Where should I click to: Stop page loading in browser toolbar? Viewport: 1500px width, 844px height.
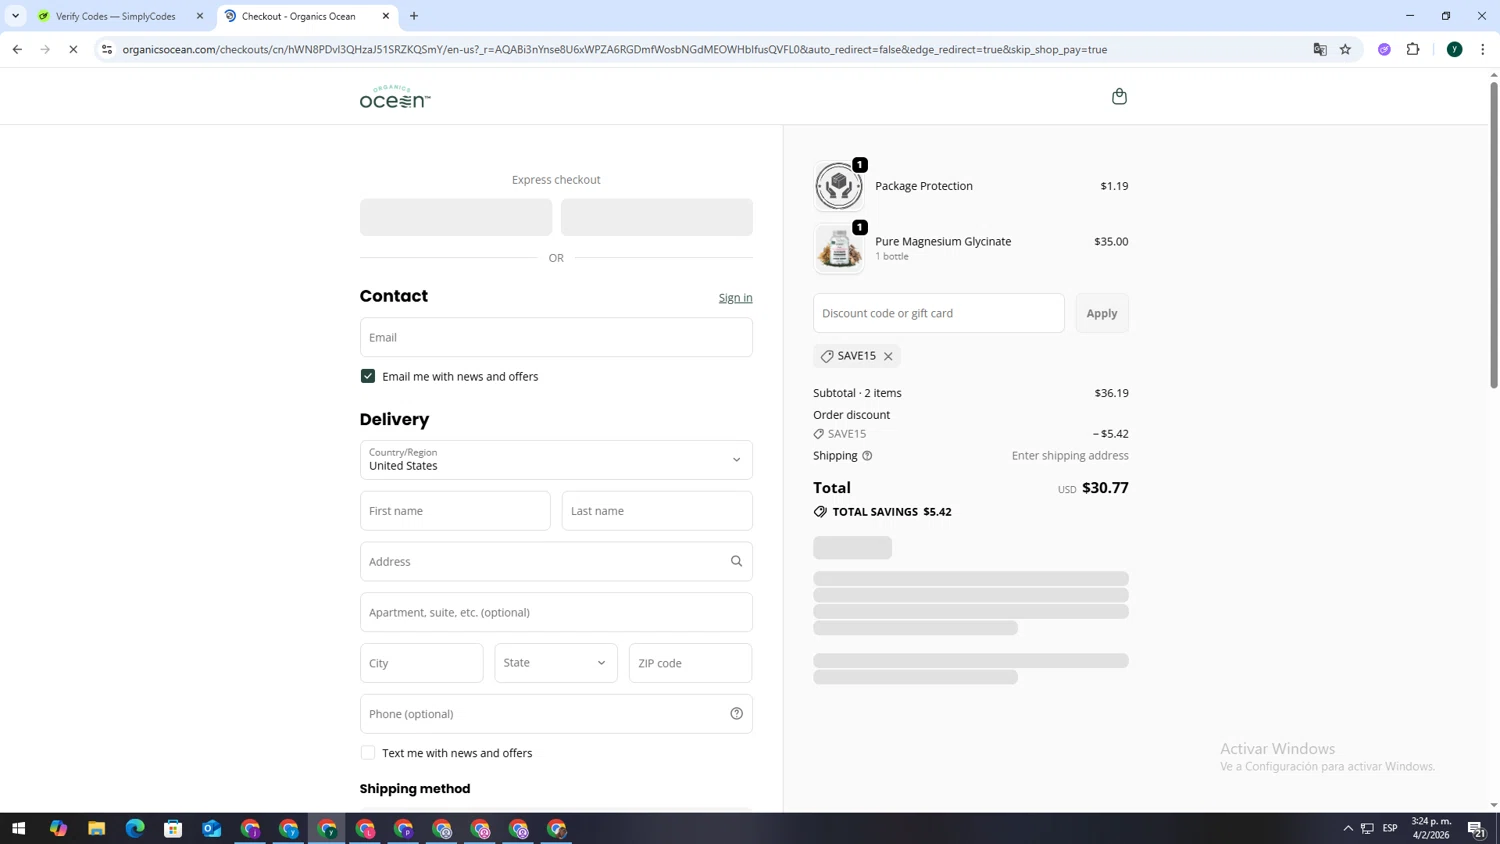[x=73, y=49]
